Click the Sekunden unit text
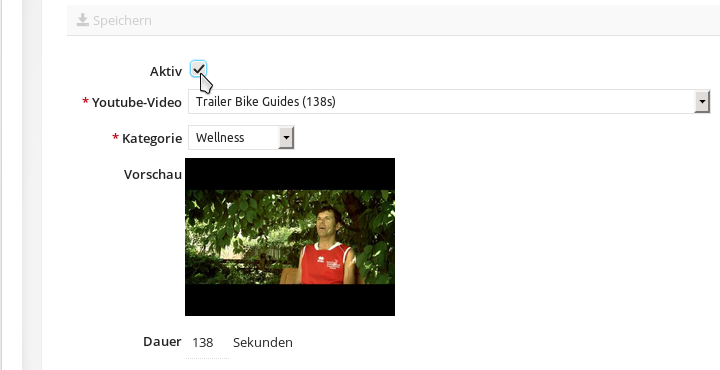The height and width of the screenshot is (370, 720). point(263,342)
